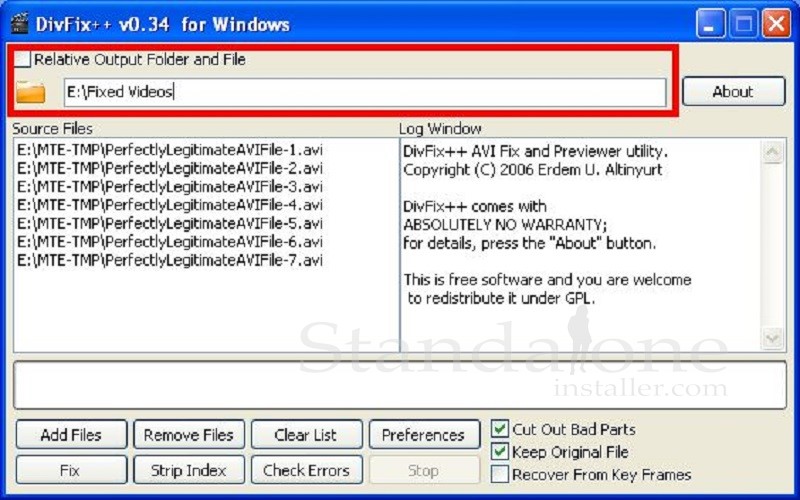Open the output folder browse icon
The image size is (800, 500).
pyautogui.click(x=31, y=92)
